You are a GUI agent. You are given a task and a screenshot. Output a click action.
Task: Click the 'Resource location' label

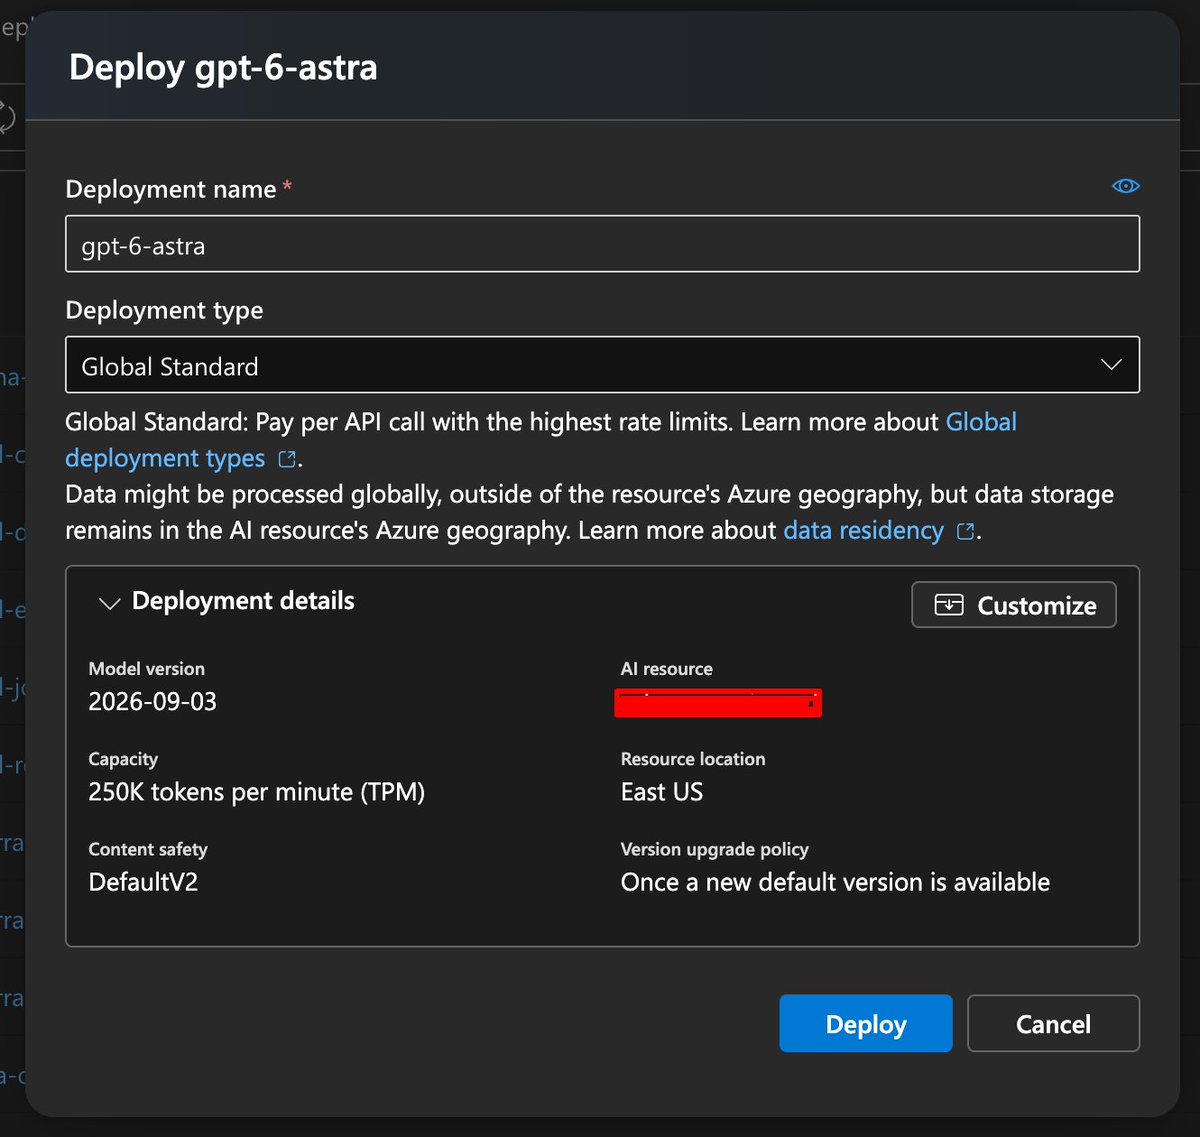[692, 759]
